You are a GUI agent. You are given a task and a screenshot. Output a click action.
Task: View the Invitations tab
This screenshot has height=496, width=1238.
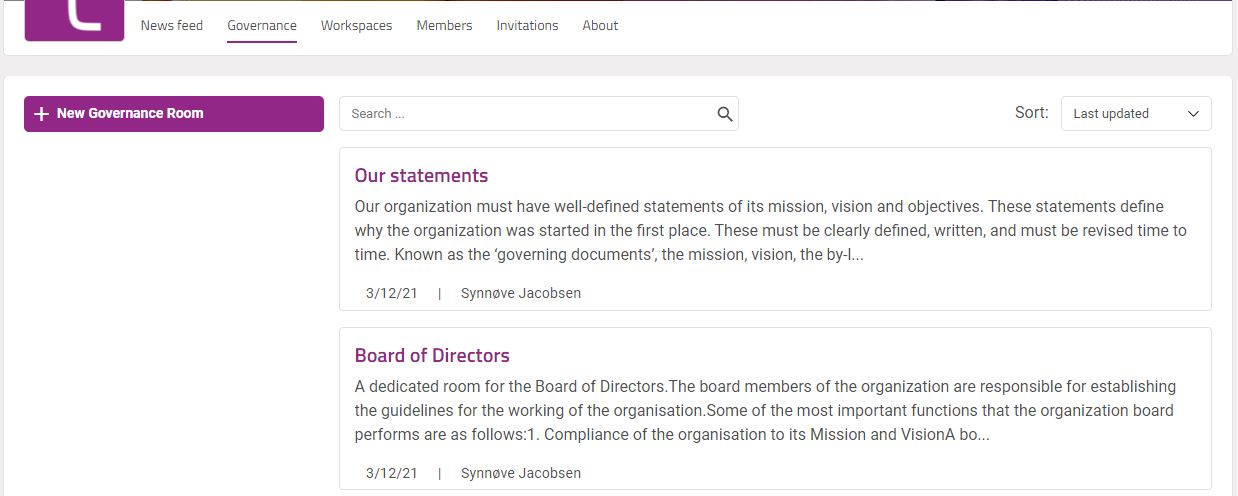point(527,26)
